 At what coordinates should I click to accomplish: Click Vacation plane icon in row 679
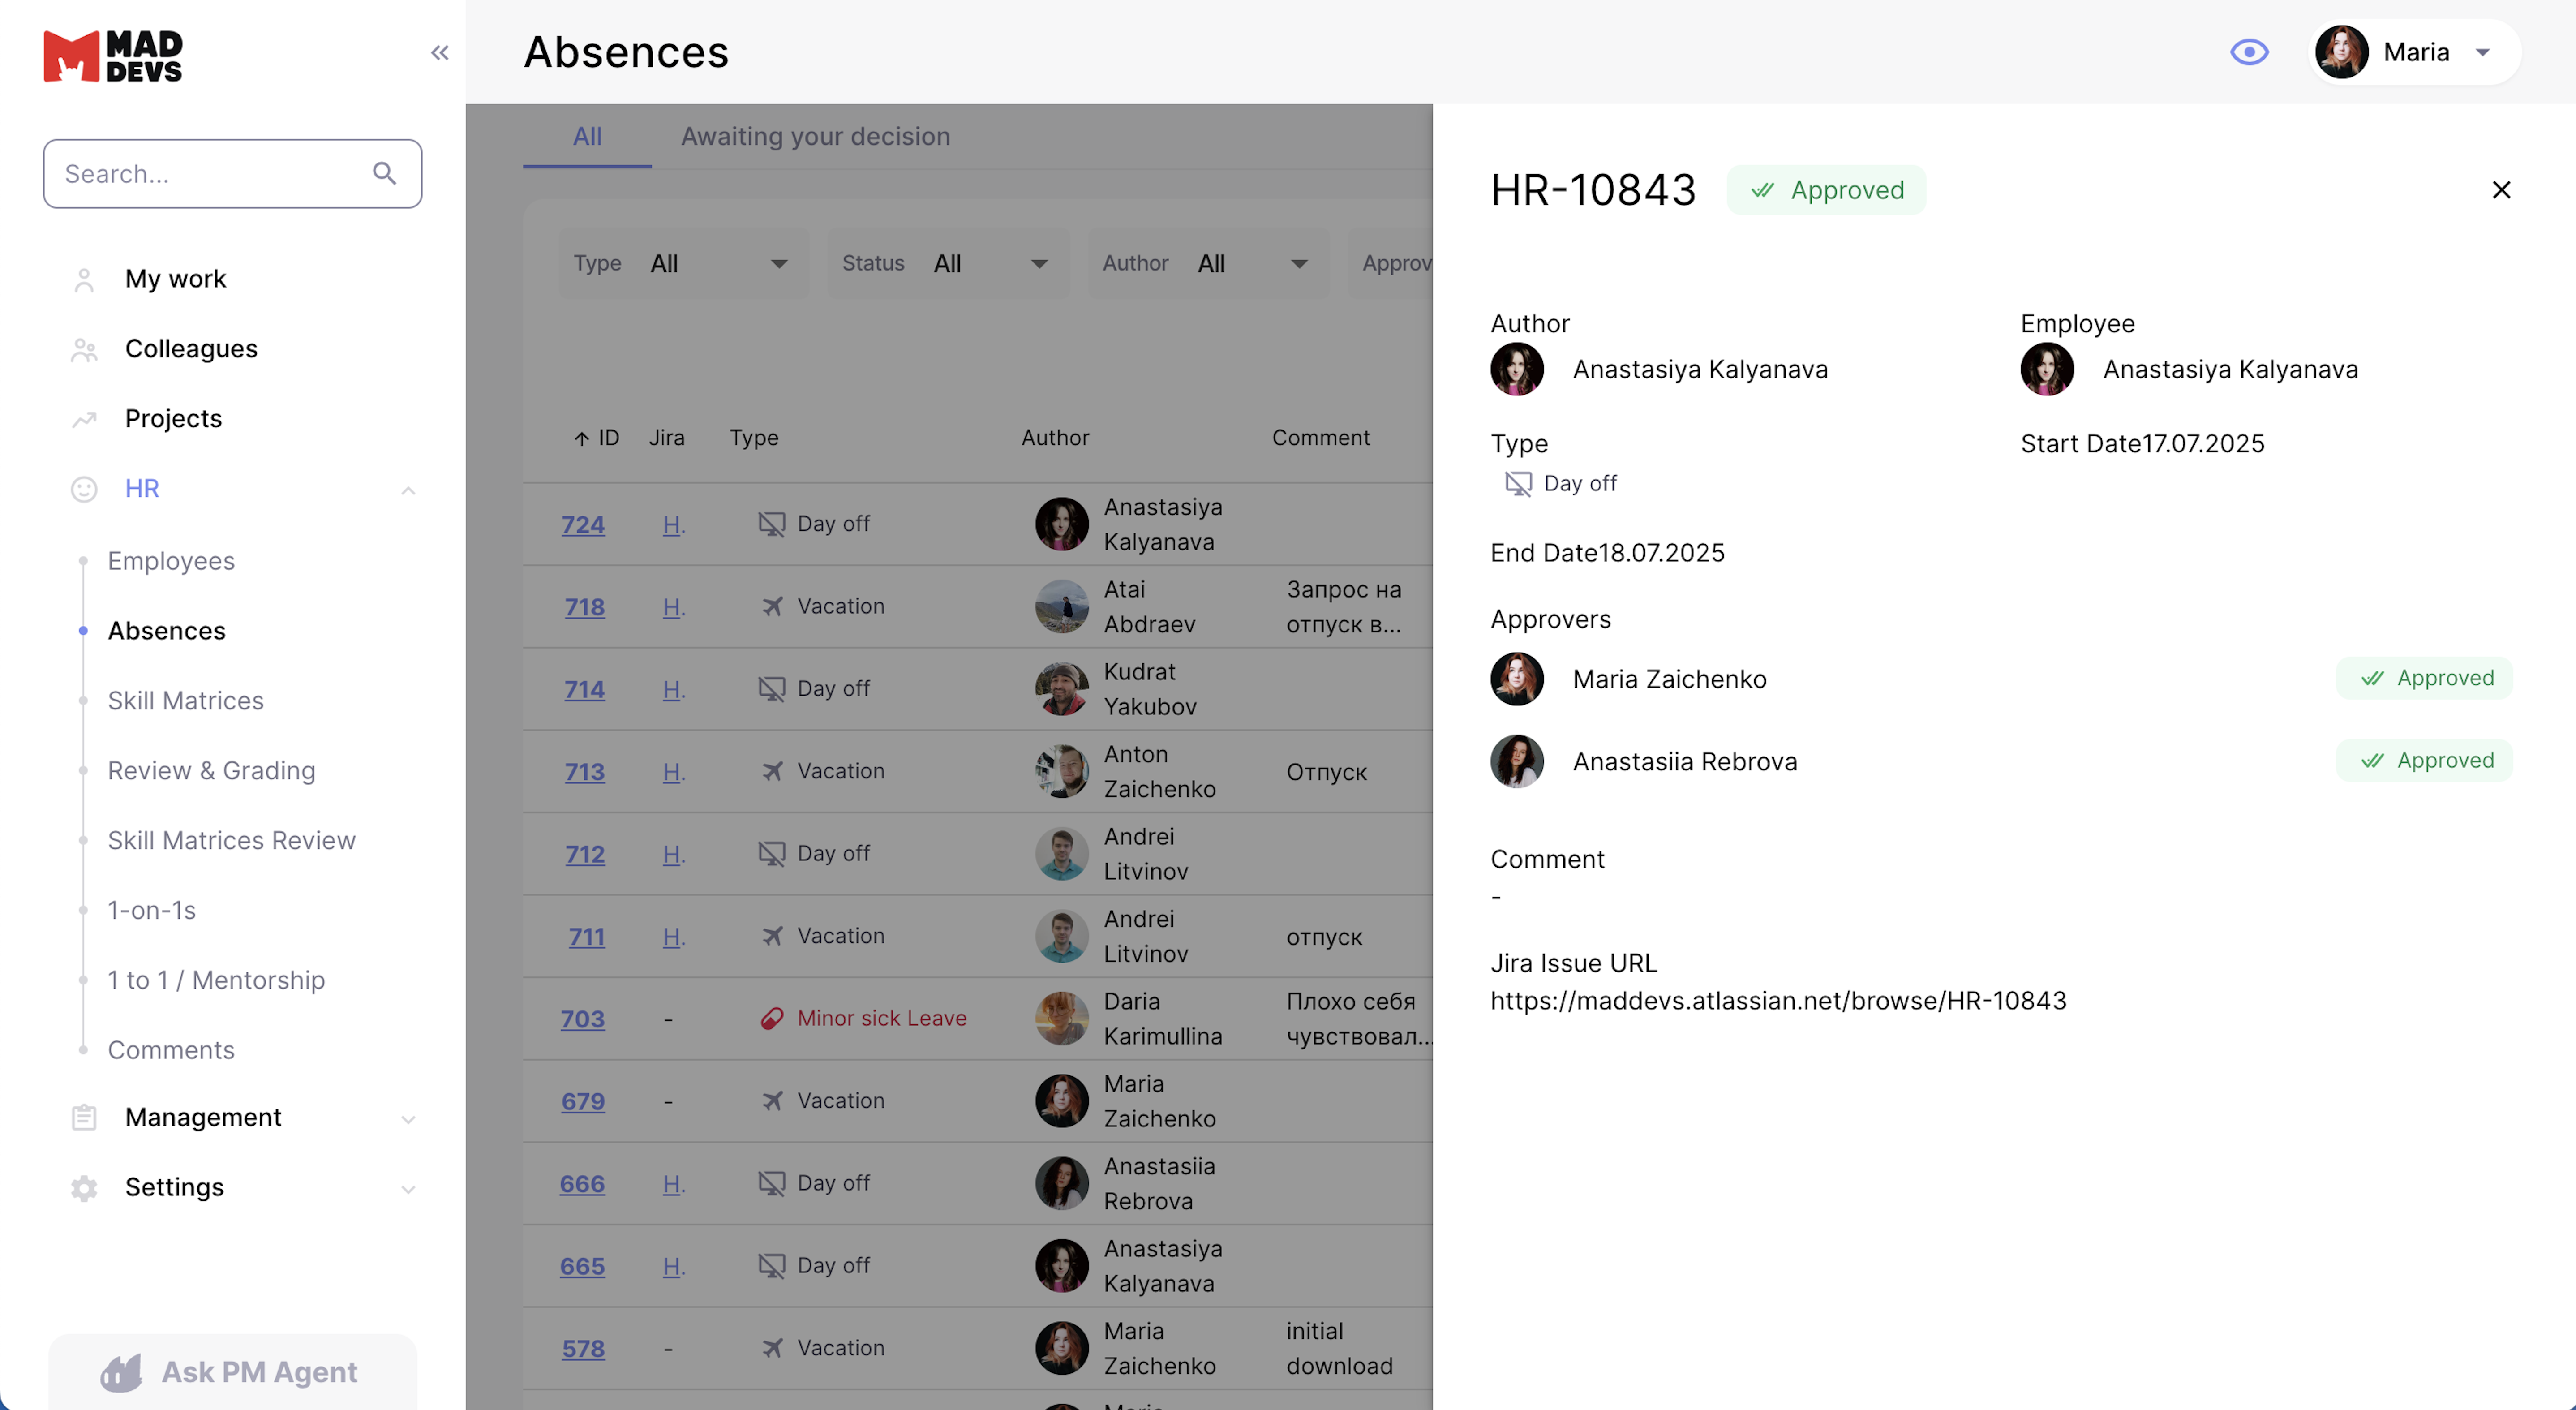click(772, 1101)
